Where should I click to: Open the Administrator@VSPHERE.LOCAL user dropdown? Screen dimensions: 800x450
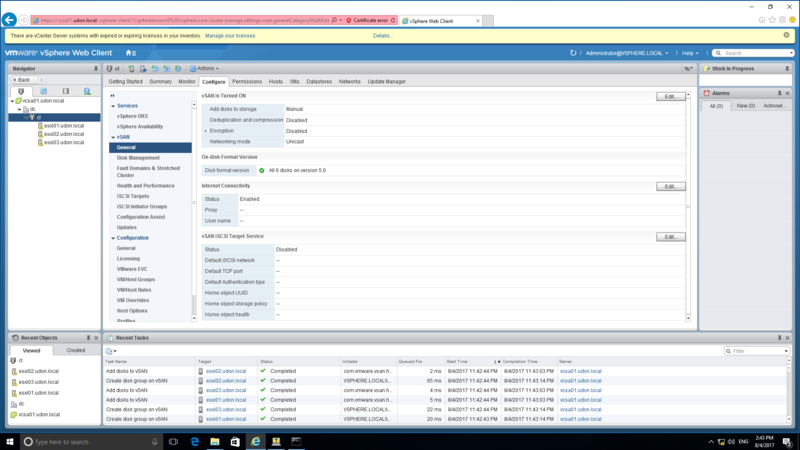(627, 53)
